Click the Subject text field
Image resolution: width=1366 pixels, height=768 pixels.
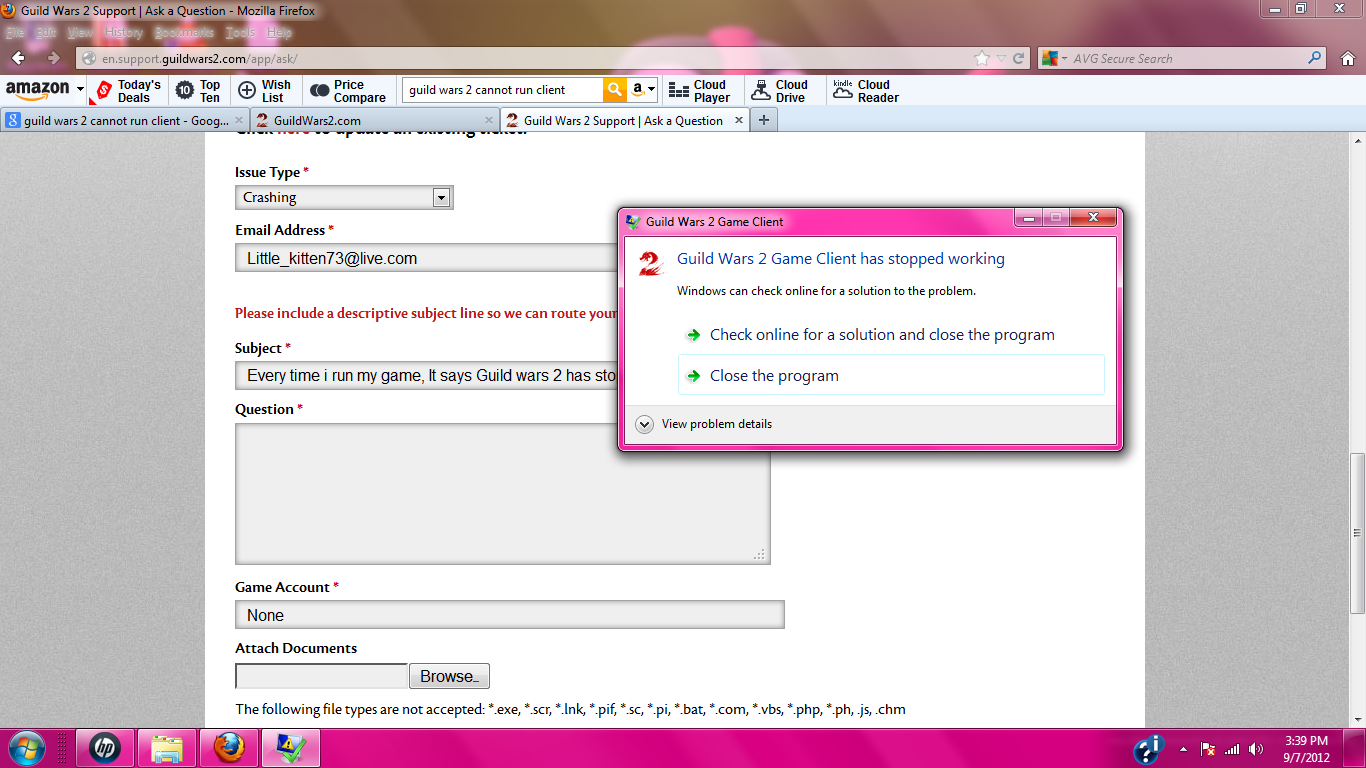pyautogui.click(x=427, y=376)
